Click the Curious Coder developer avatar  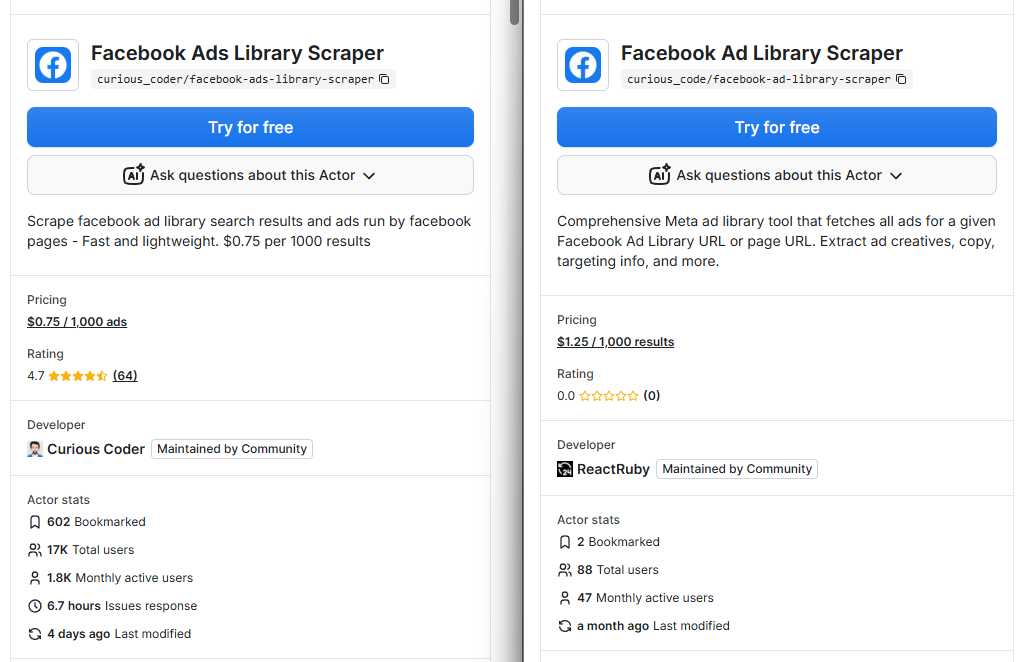coord(35,449)
